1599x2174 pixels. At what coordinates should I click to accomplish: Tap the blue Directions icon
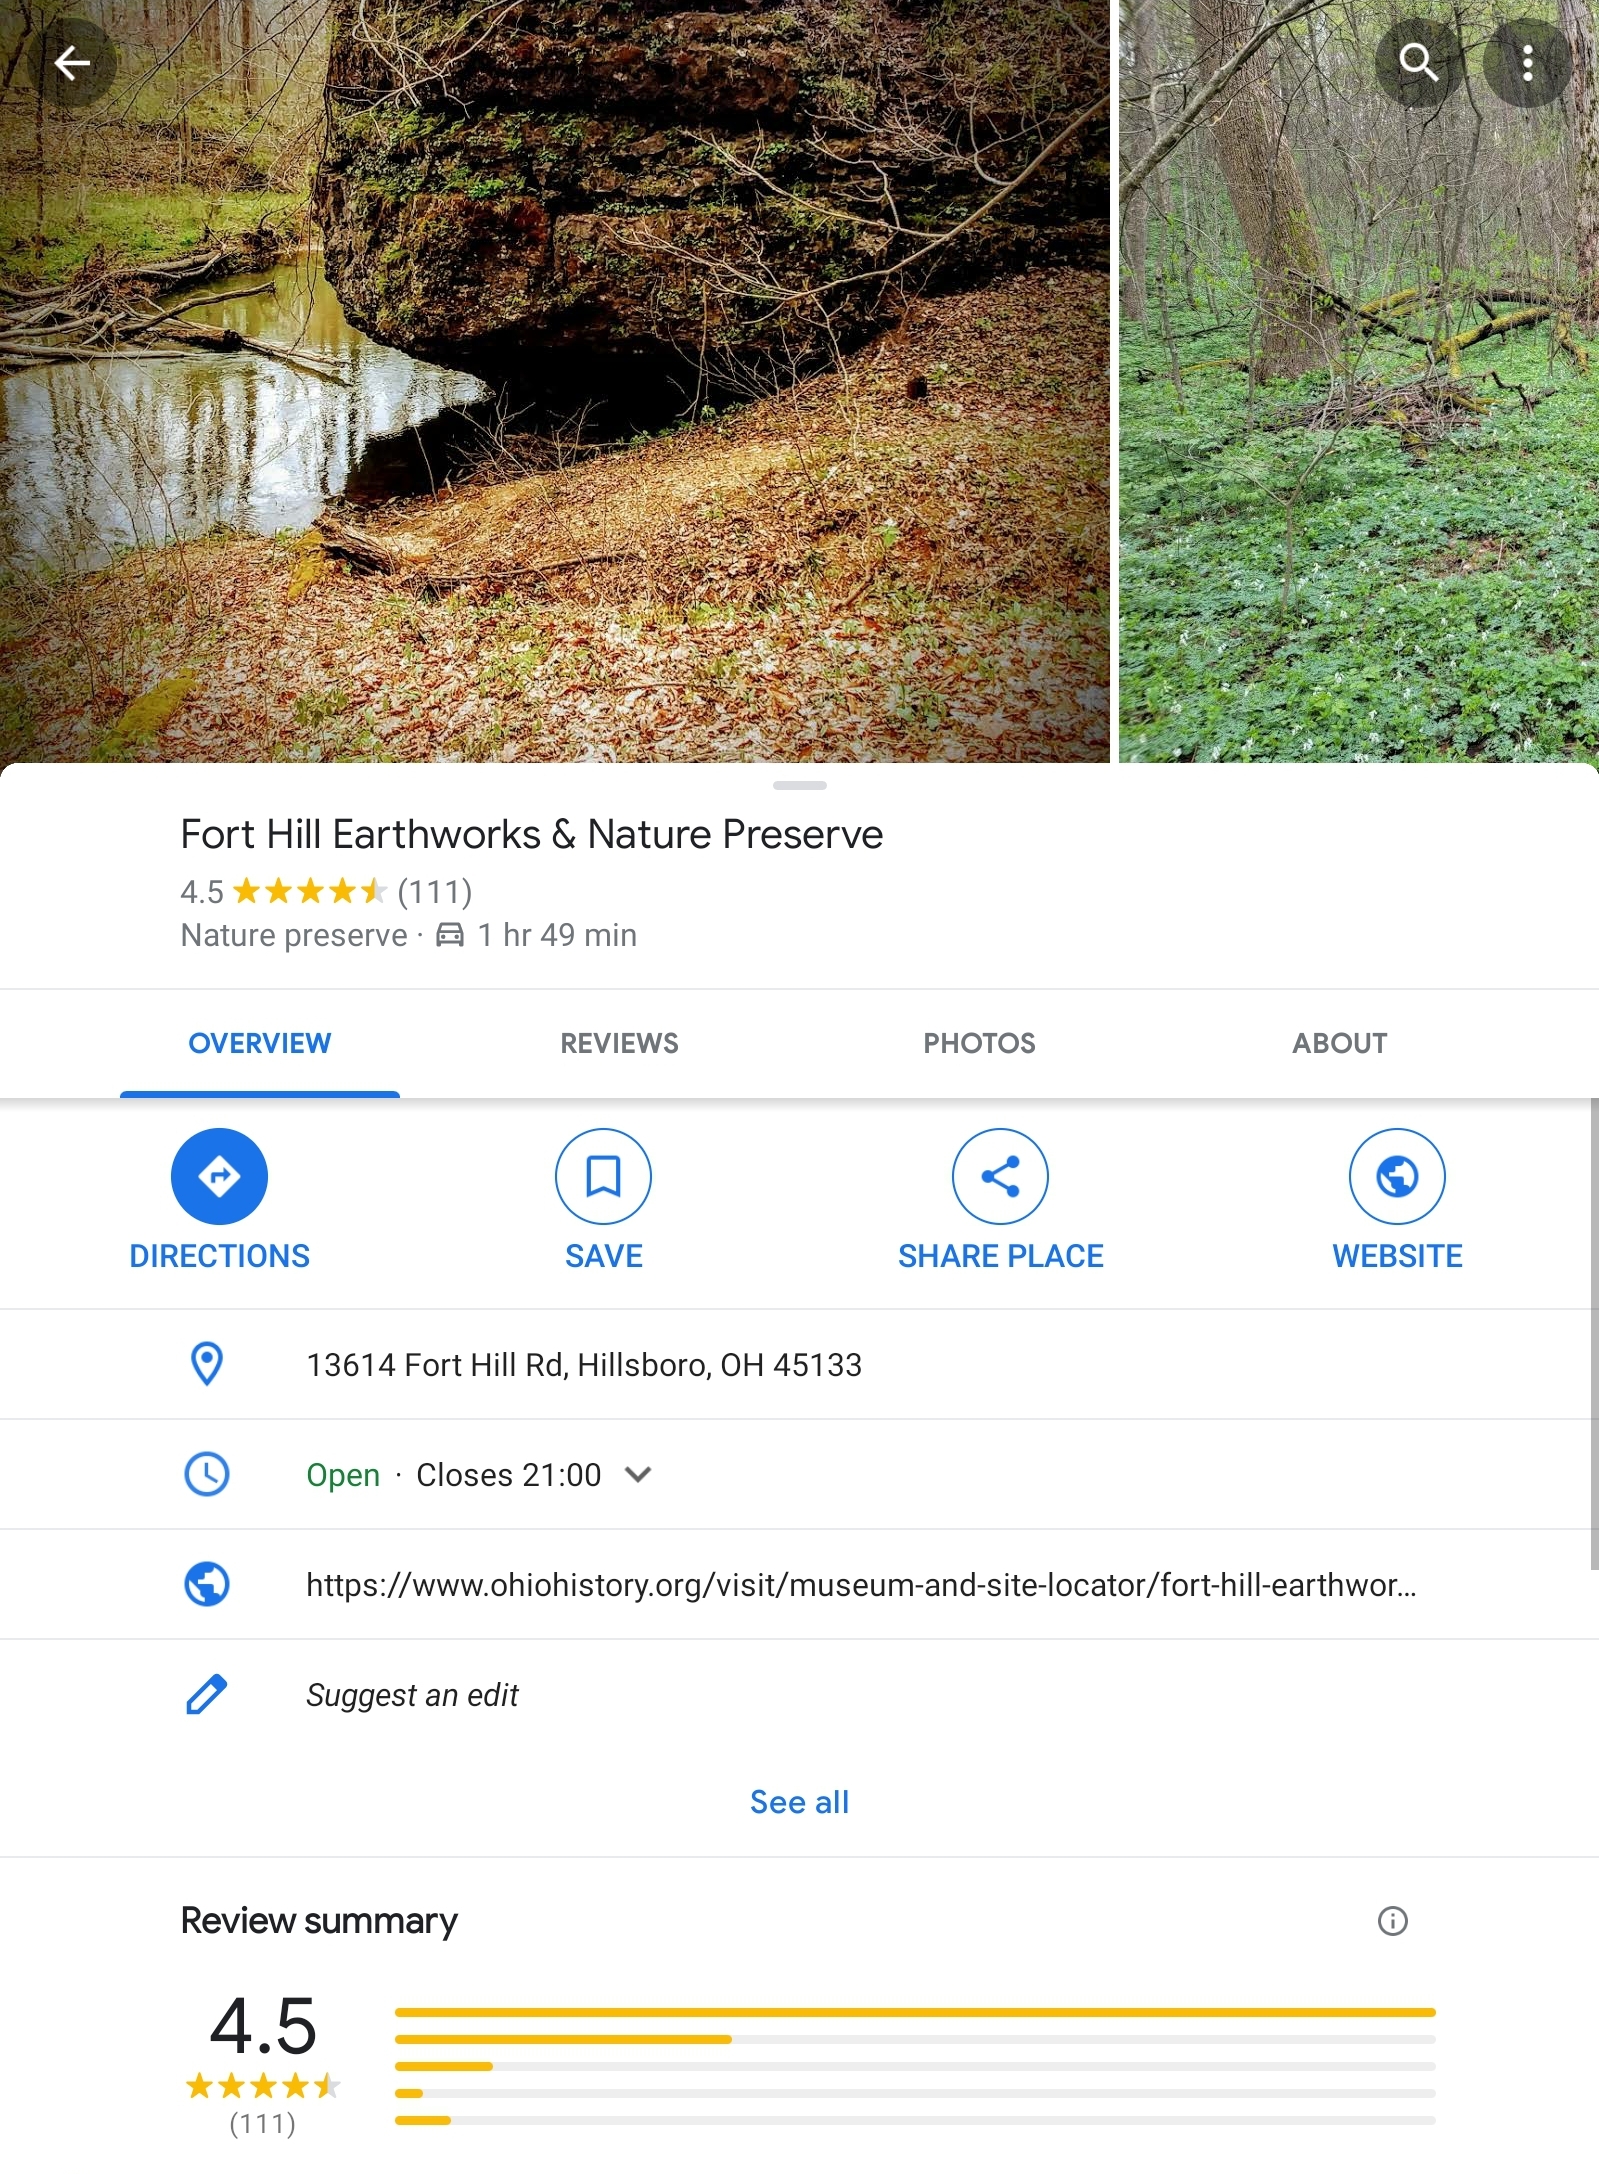tap(219, 1176)
